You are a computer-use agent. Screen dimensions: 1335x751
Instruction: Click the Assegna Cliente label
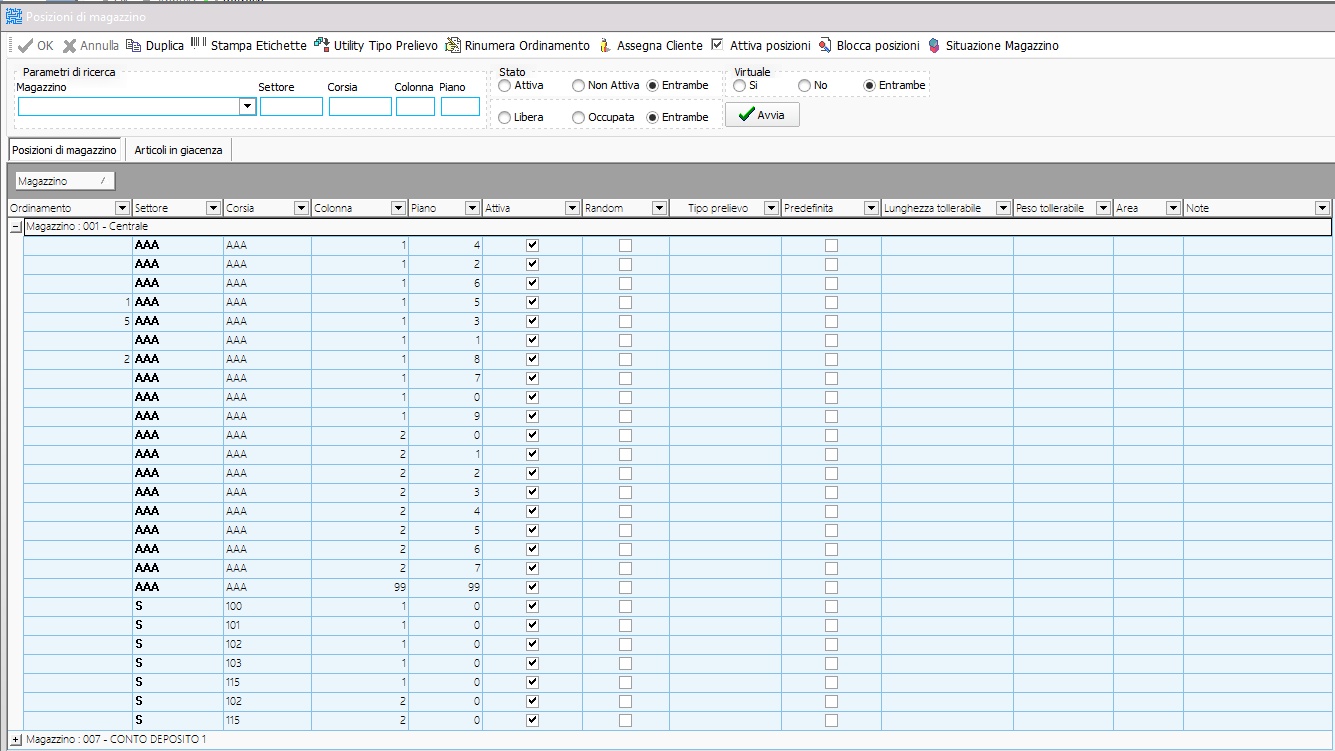659,46
